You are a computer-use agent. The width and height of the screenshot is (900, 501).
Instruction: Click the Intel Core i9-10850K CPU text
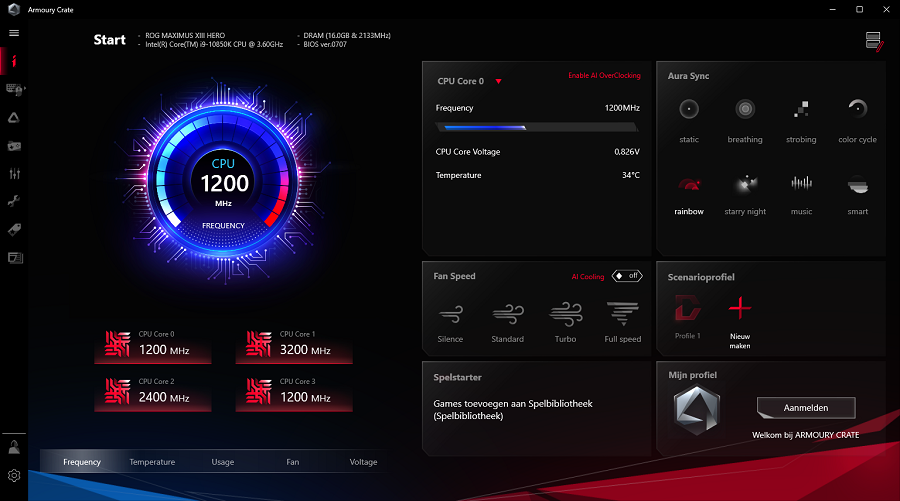pyautogui.click(x=214, y=44)
